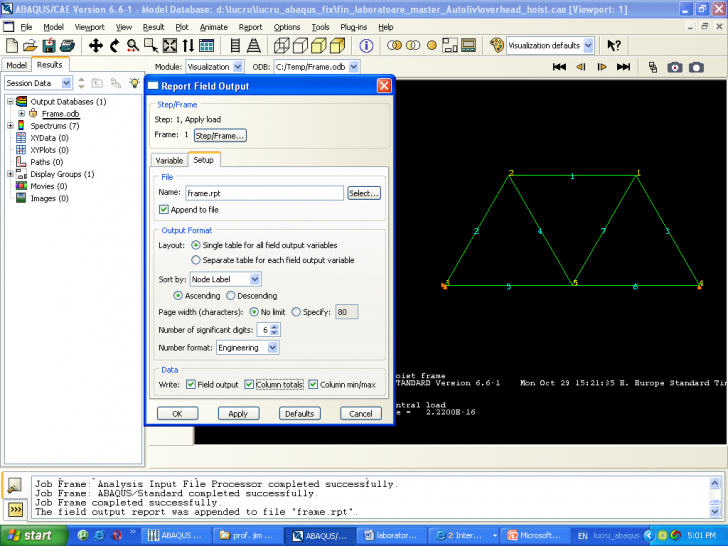Screen dimensions: 728x546
Task: Click the context help arrow icon
Action: [614, 46]
